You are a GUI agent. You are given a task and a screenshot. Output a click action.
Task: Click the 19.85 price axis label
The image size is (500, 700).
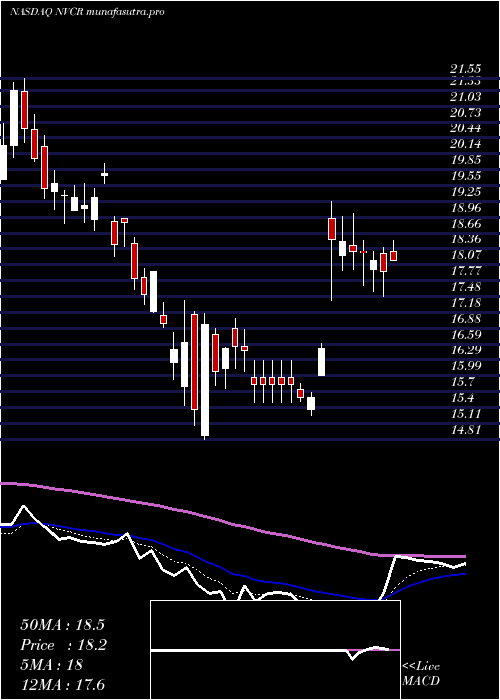[466, 160]
